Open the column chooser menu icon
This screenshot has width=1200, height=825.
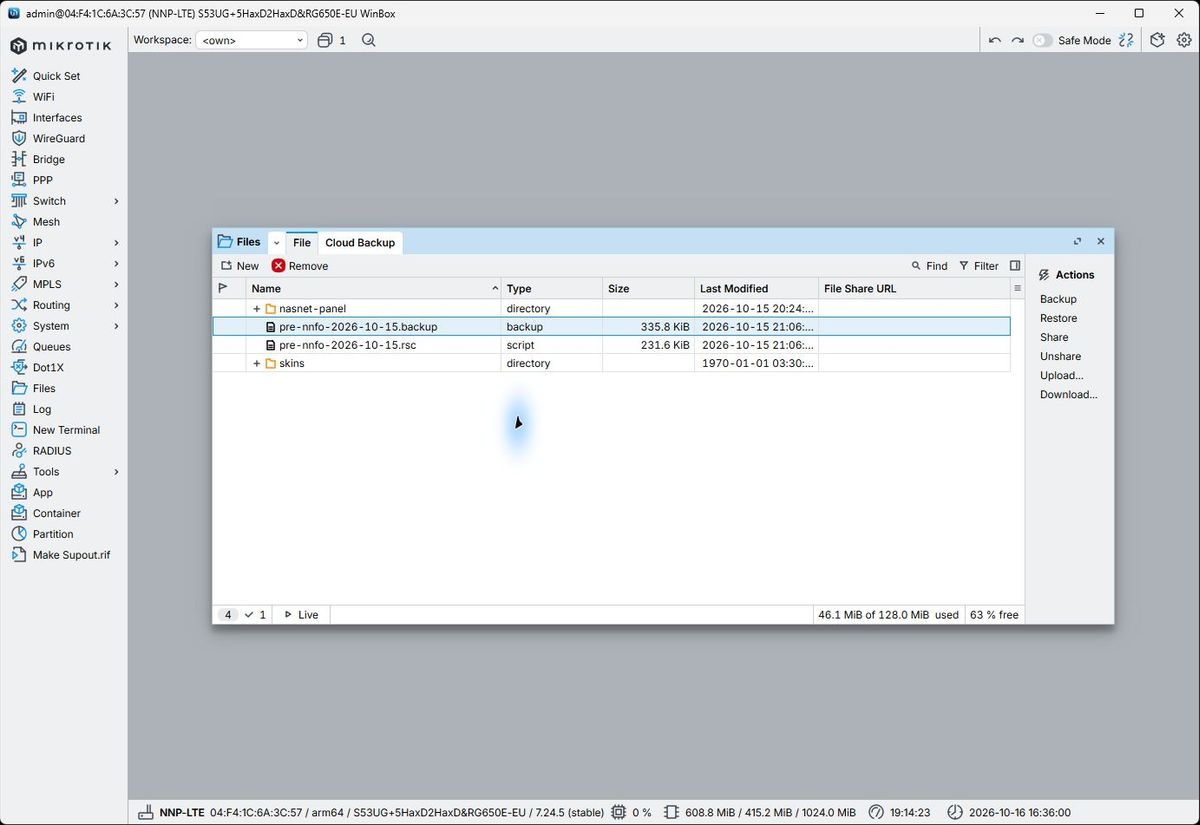point(1017,288)
